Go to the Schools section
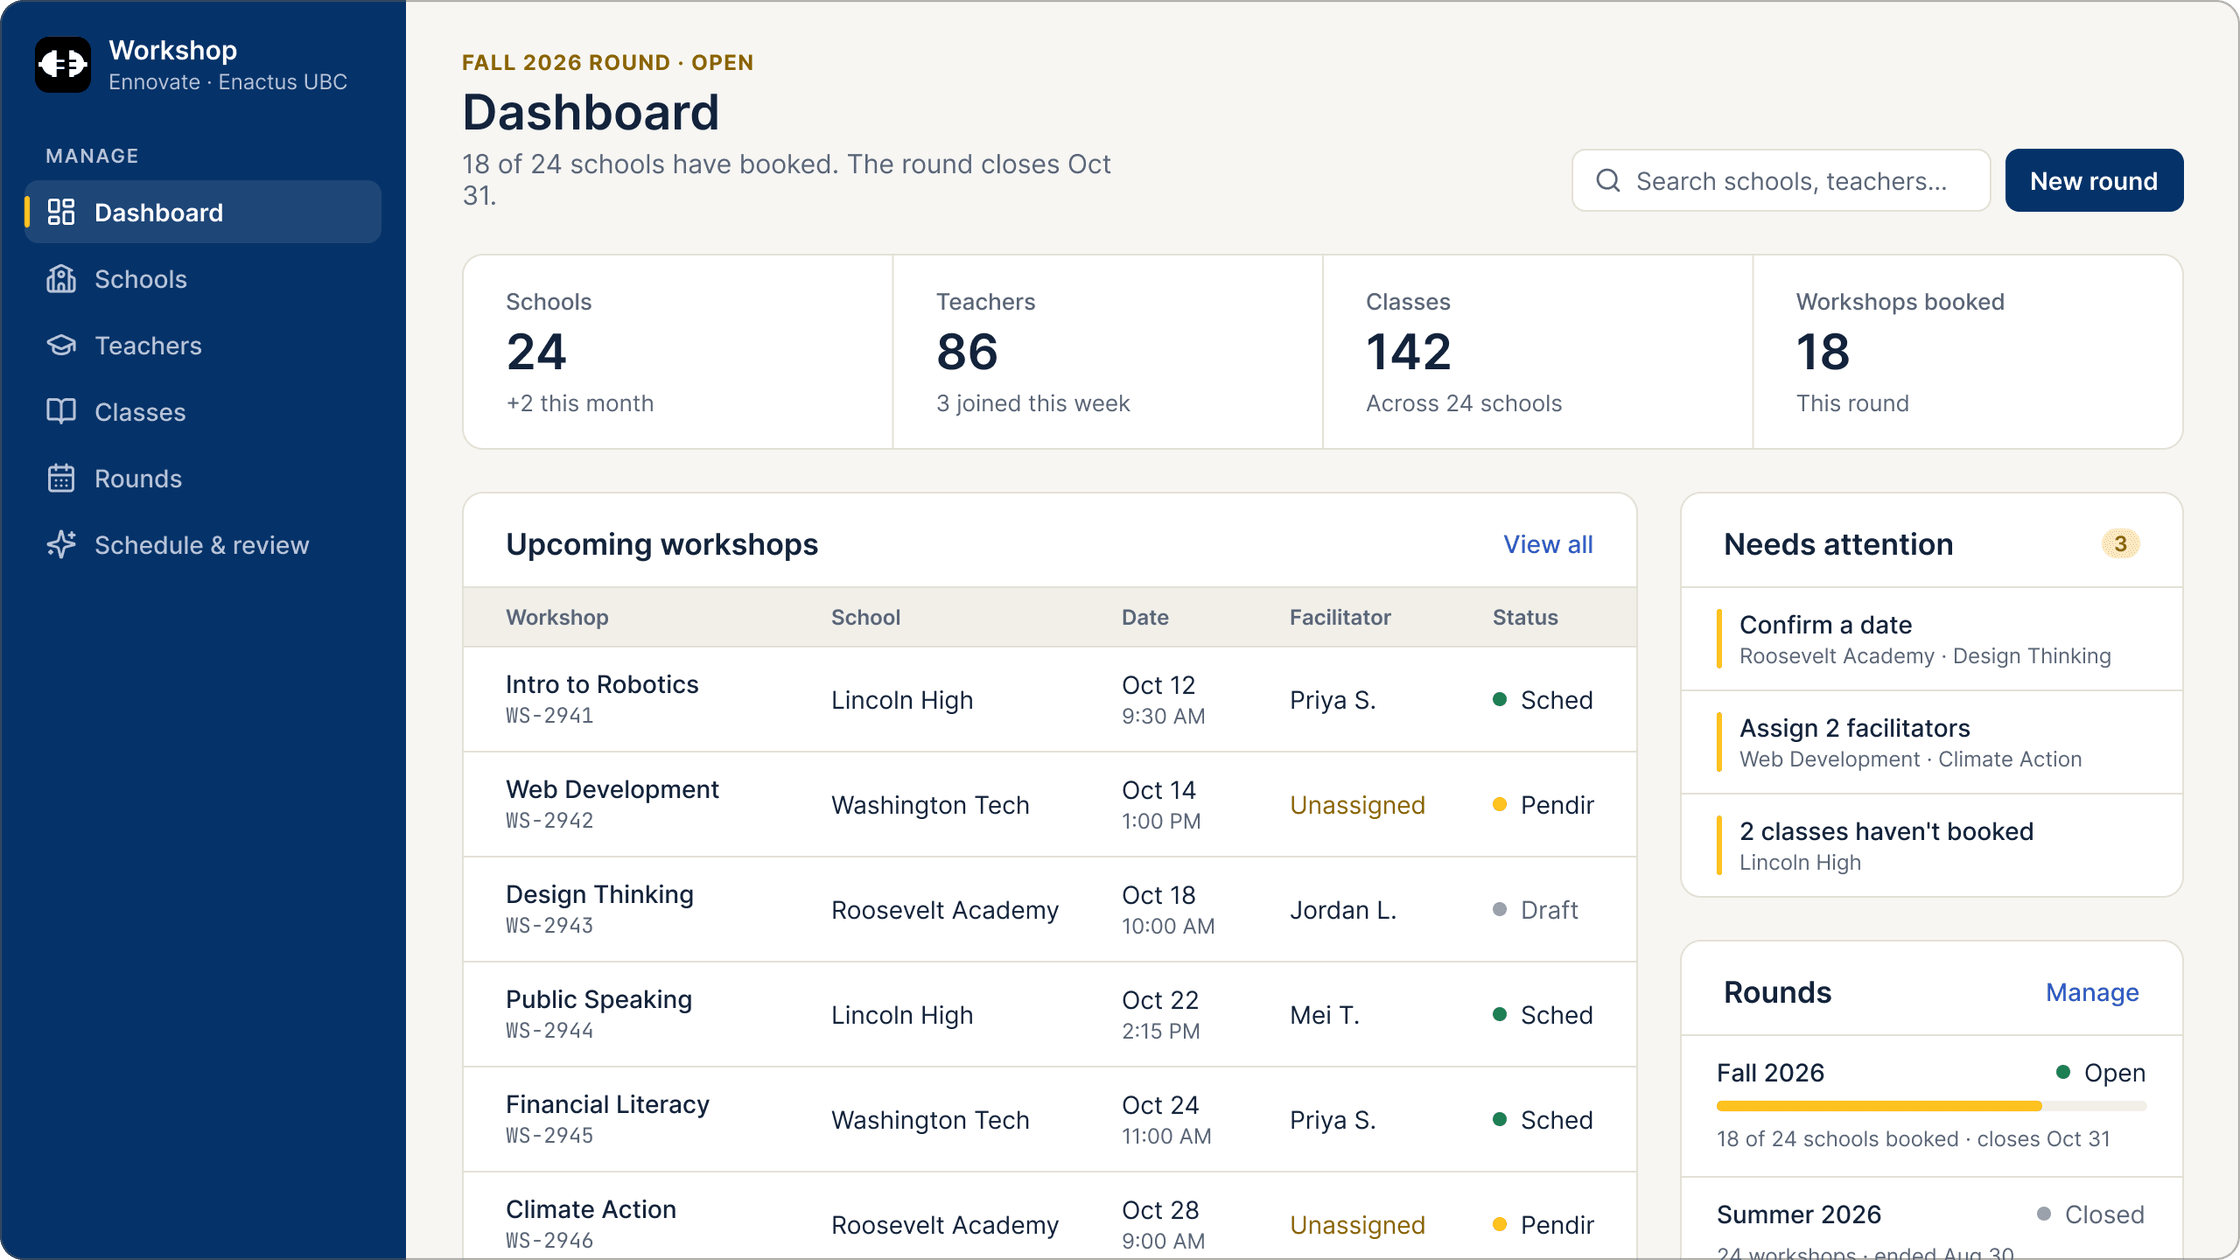Screen dimensions: 2240x1260 pyautogui.click(x=203, y=279)
